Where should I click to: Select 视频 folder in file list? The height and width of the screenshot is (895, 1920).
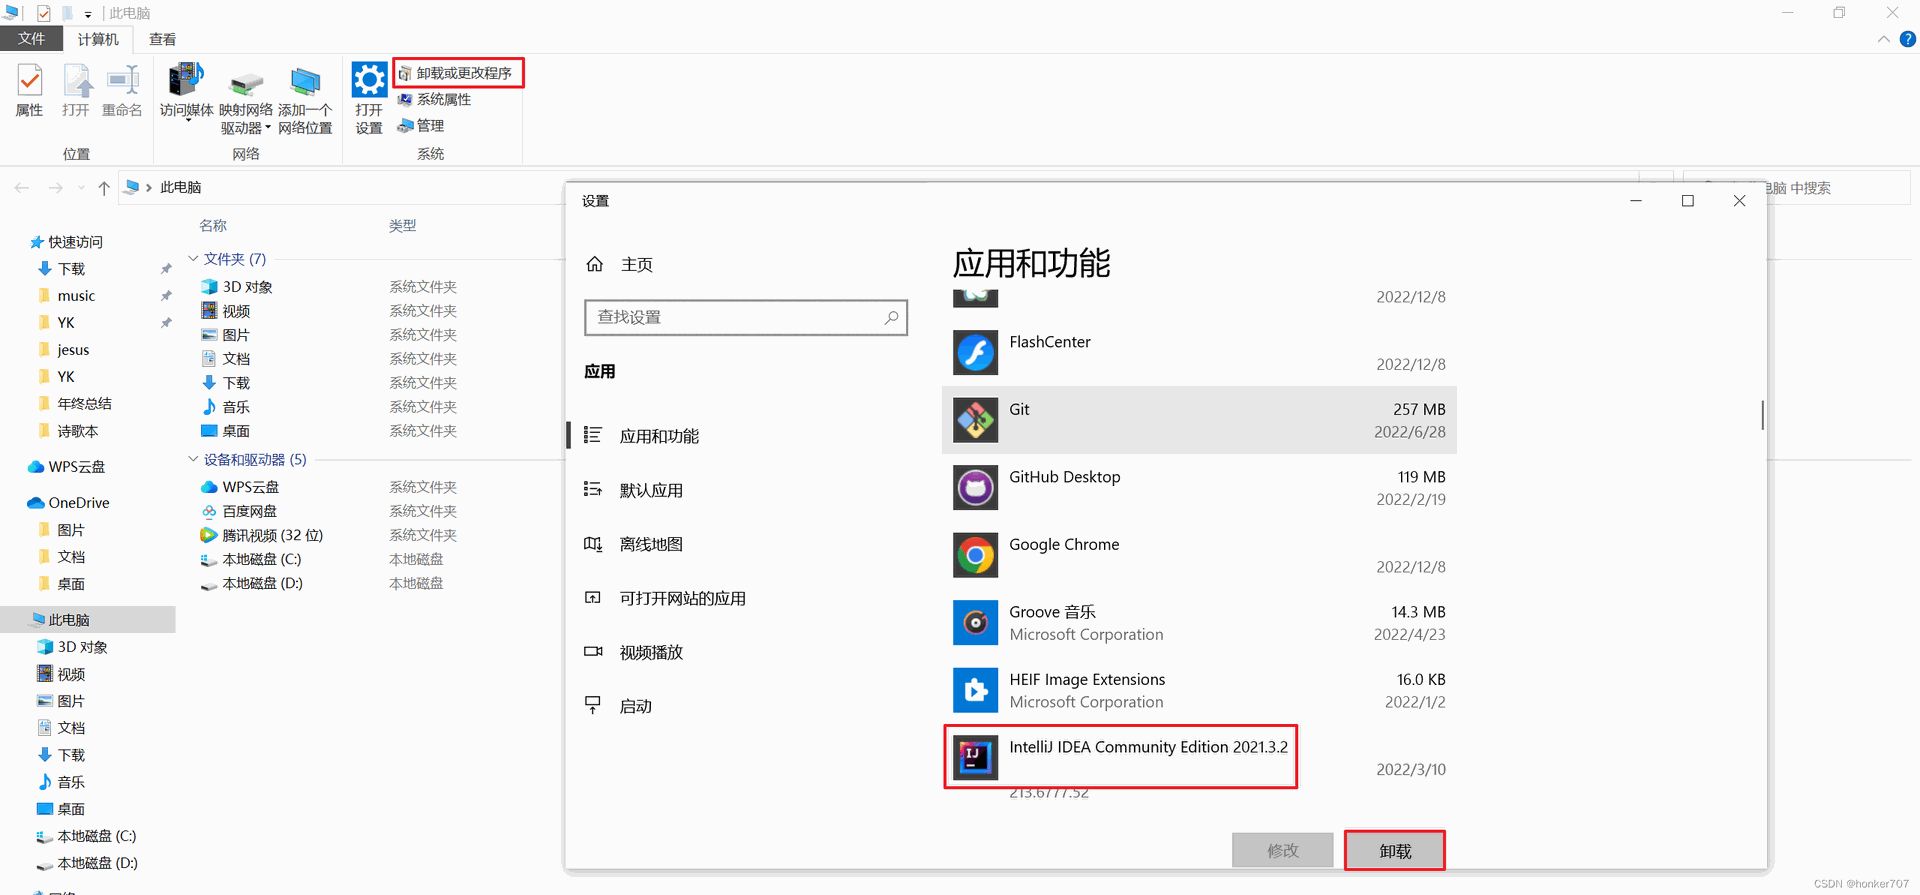coord(226,311)
